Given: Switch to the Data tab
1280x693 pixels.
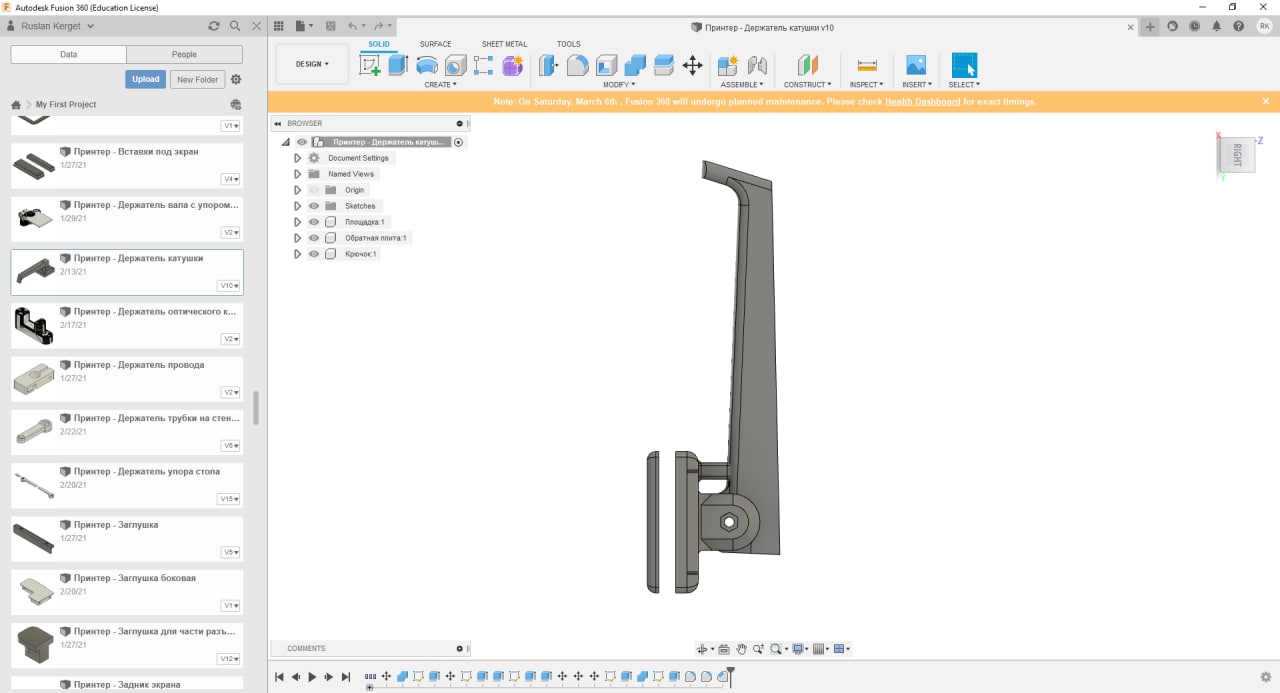Looking at the screenshot, I should tap(68, 54).
